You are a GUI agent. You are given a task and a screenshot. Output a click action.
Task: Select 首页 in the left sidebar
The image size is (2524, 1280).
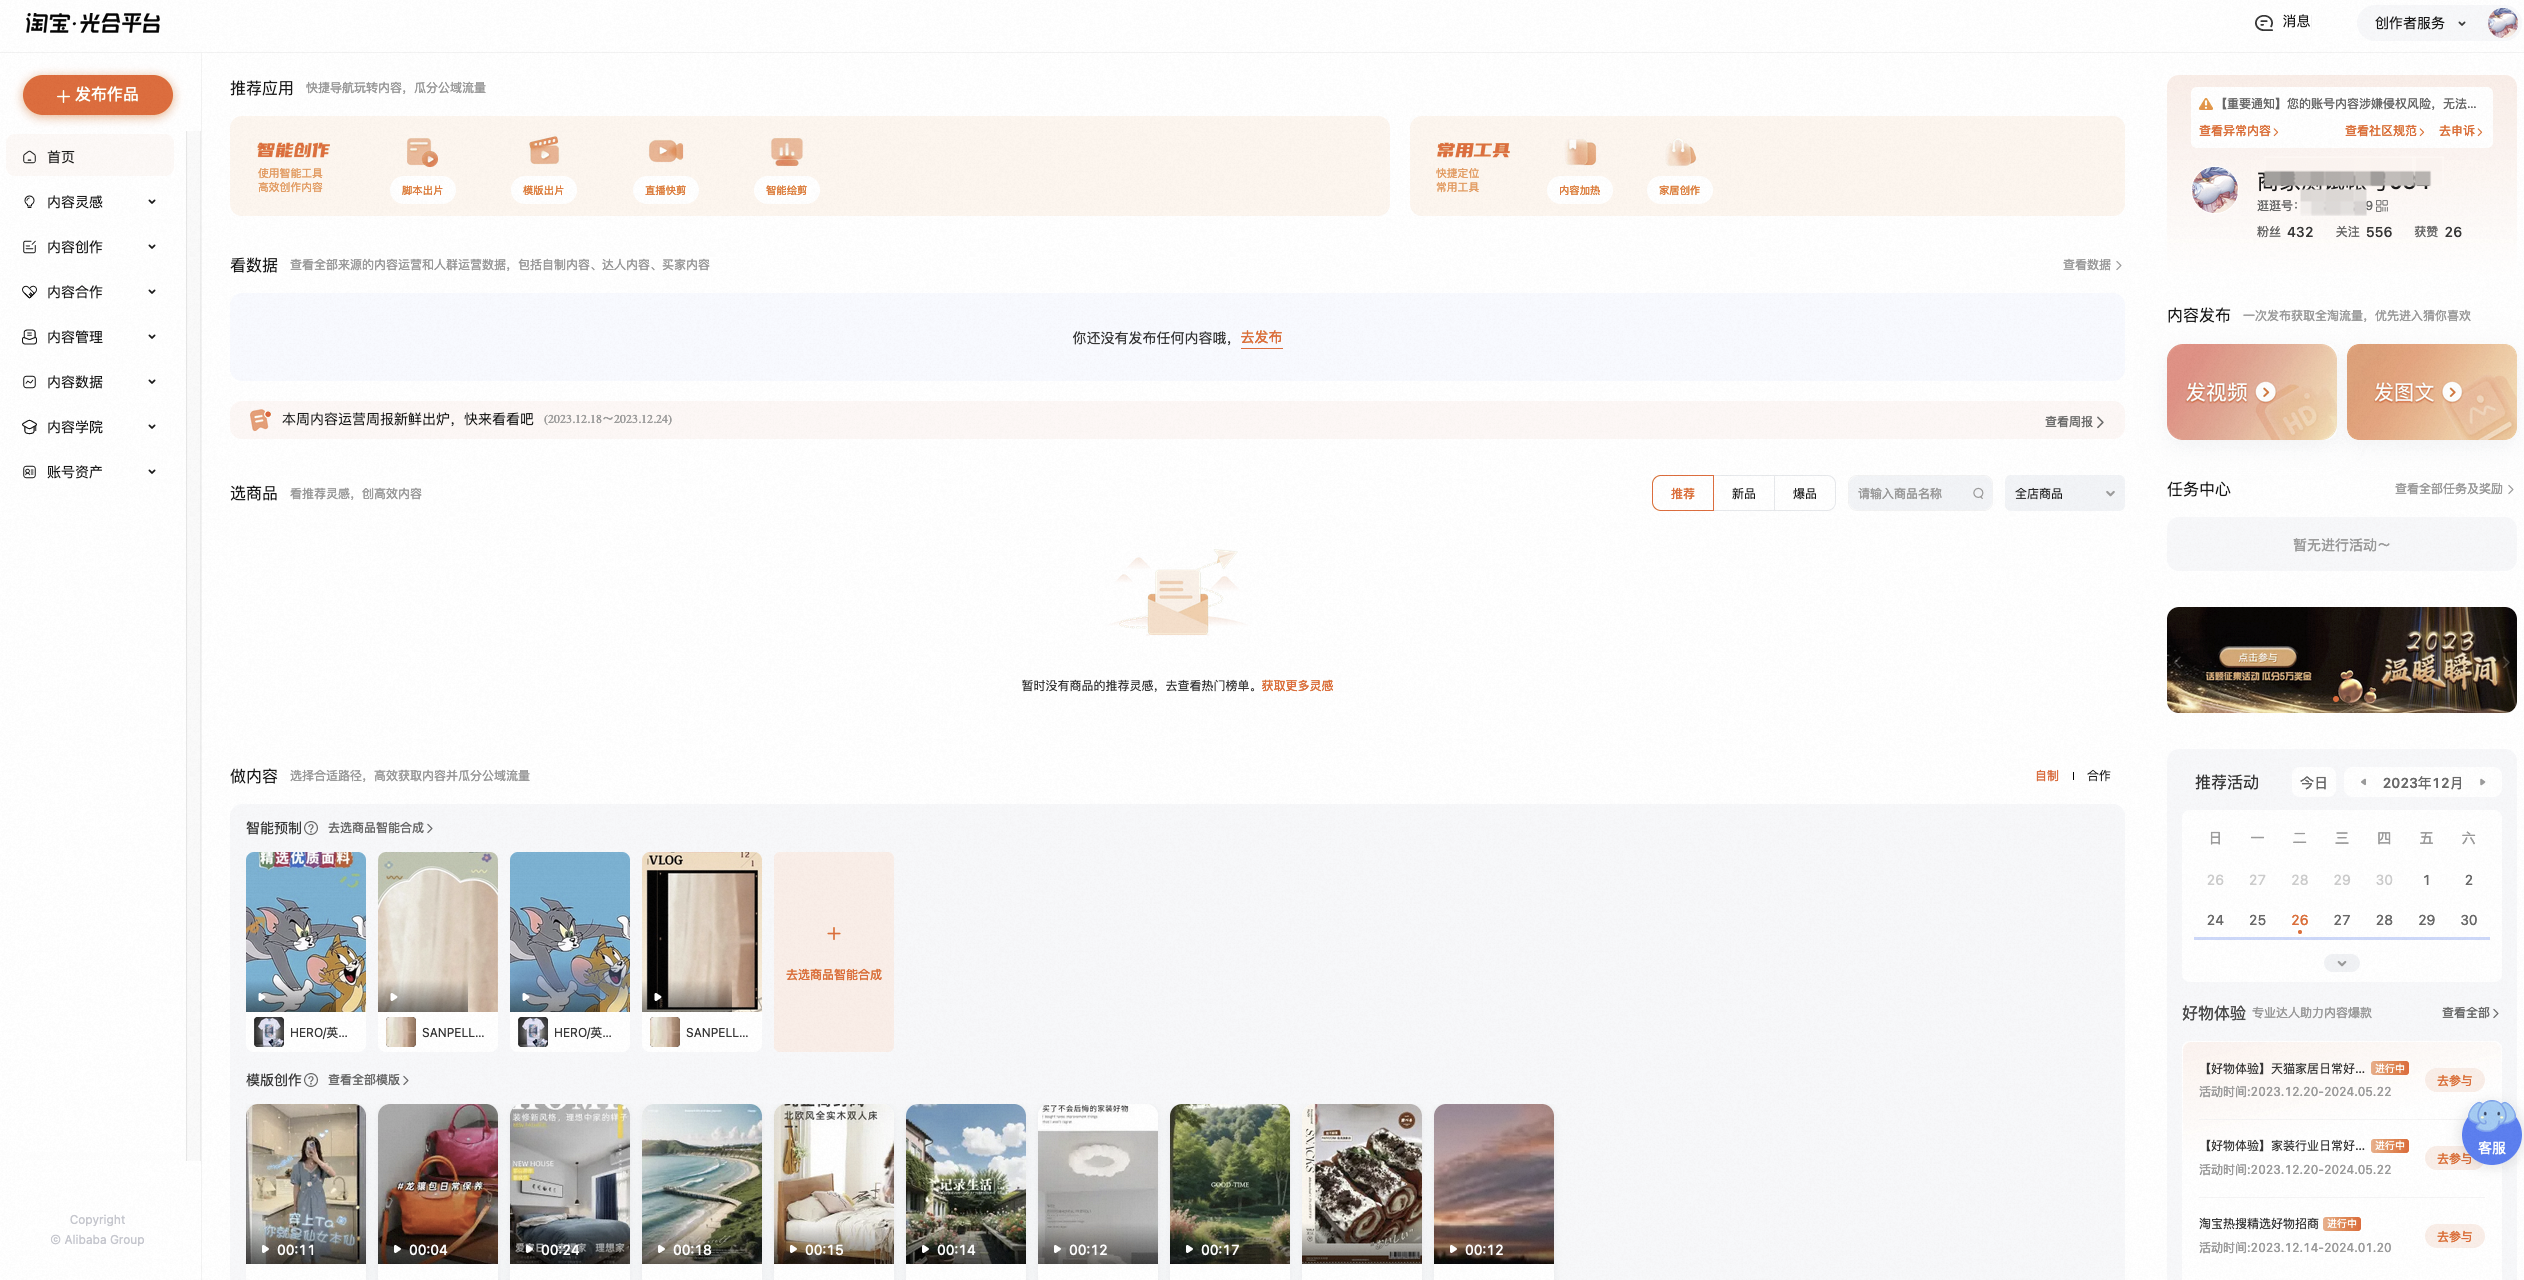[x=90, y=157]
